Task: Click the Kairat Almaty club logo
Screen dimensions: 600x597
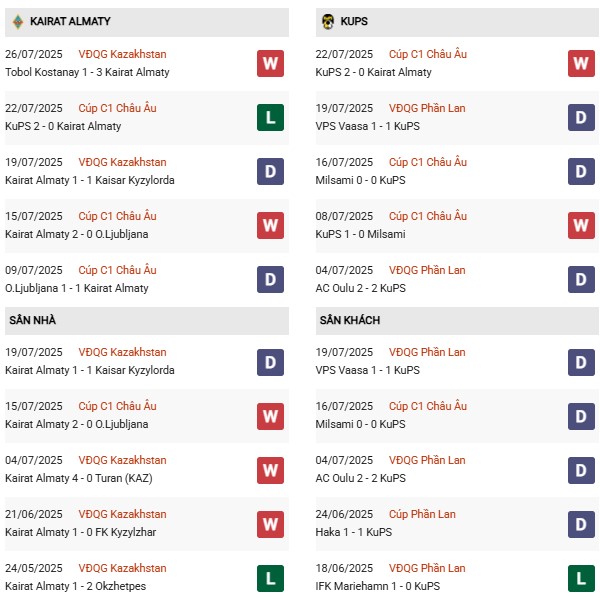Action: click(x=17, y=21)
